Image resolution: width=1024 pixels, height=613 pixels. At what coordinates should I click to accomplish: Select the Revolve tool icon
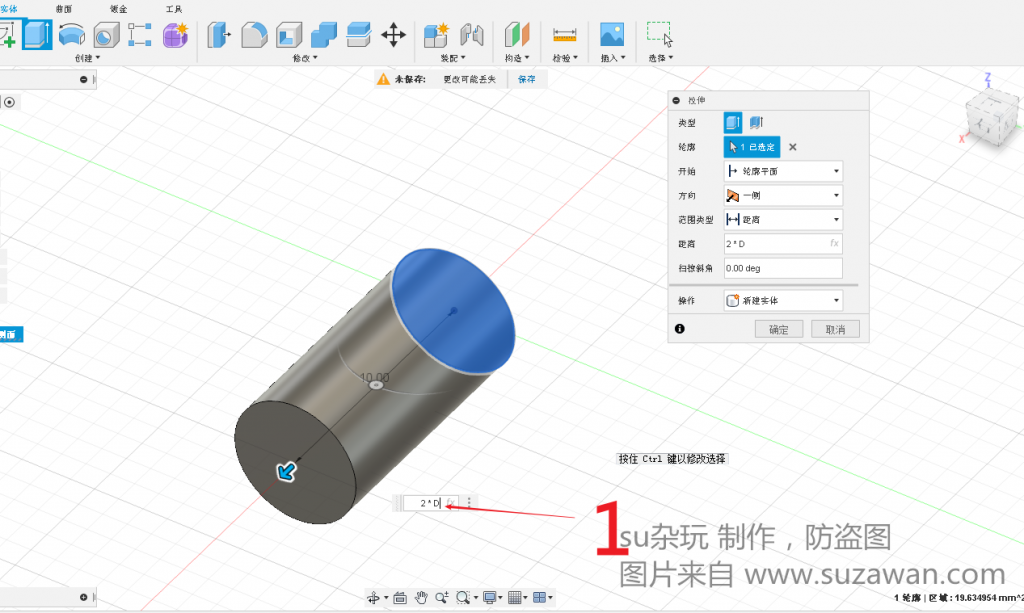click(x=71, y=35)
